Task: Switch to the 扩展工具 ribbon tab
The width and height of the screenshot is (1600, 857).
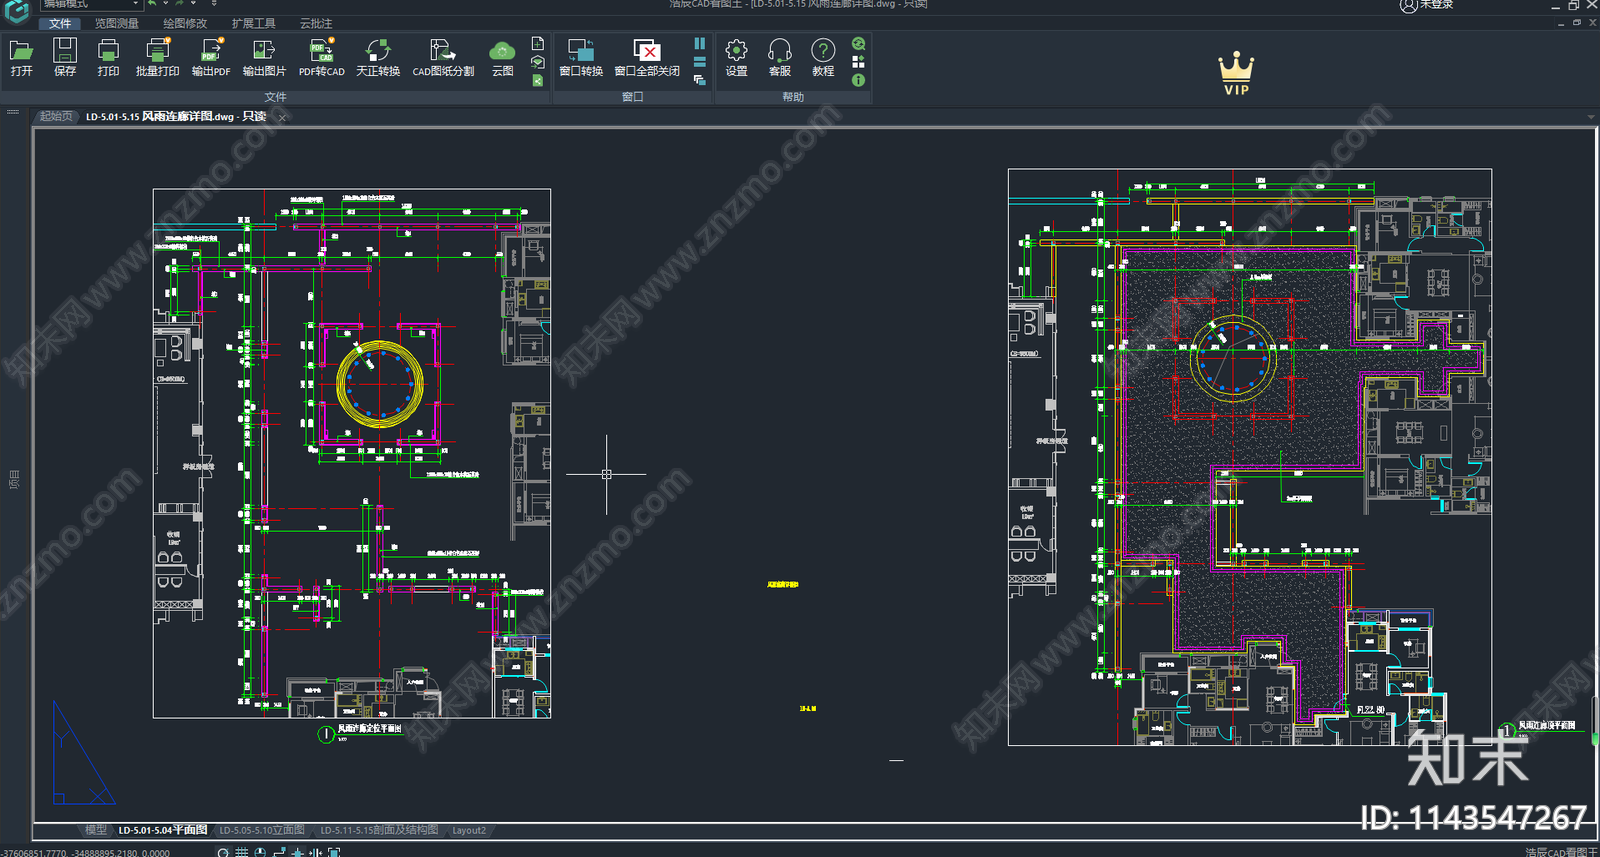Action: (x=253, y=23)
